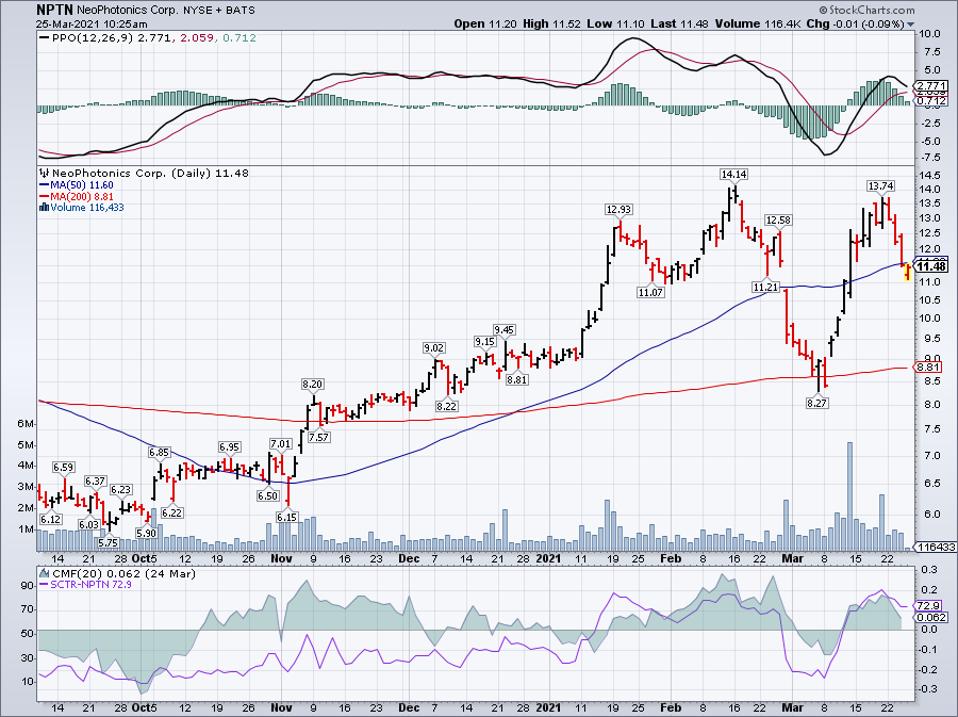958x717 pixels.
Task: Click the 7.57 price label
Action: point(318,437)
